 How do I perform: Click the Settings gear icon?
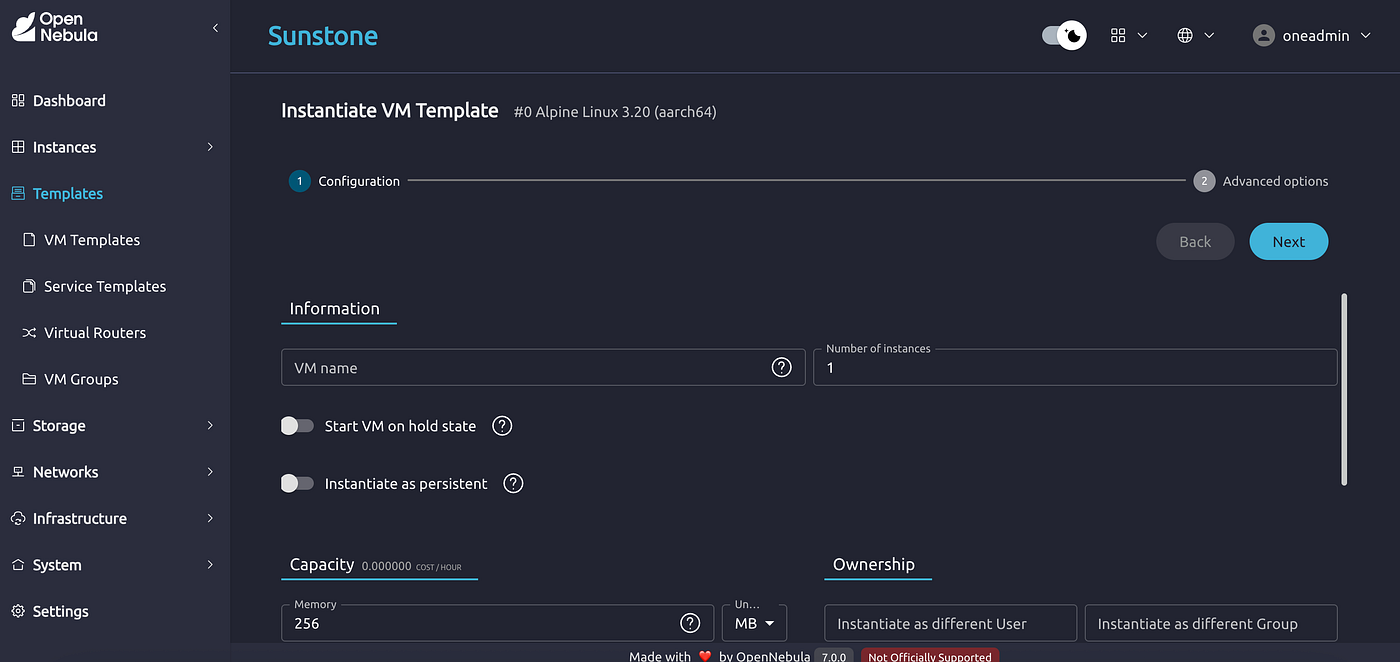[x=17, y=611]
